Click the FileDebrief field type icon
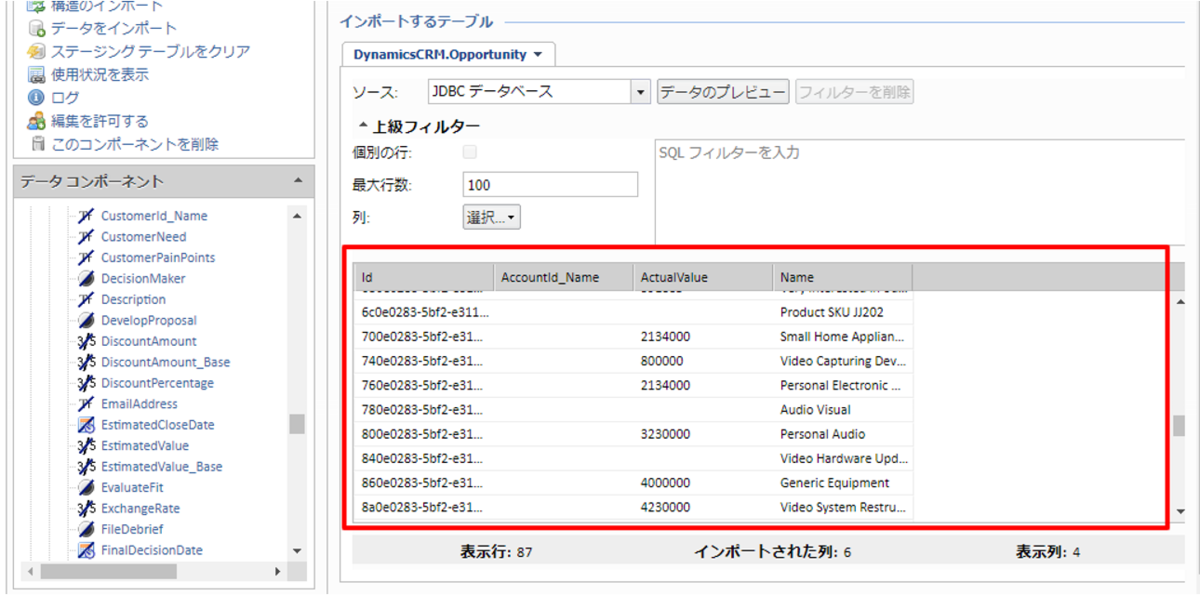 (x=86, y=530)
